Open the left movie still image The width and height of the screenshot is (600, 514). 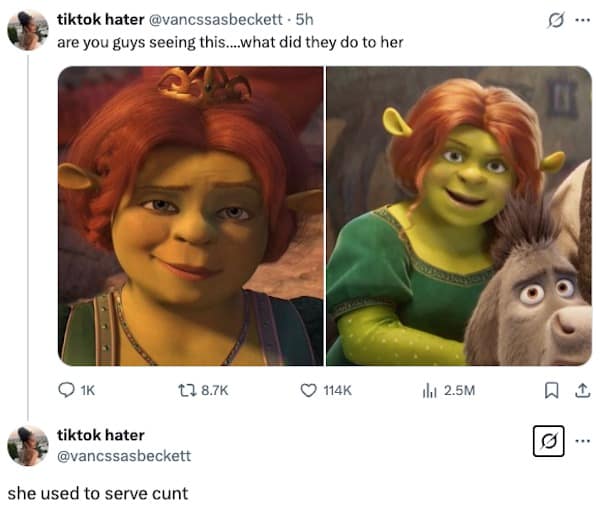point(190,216)
